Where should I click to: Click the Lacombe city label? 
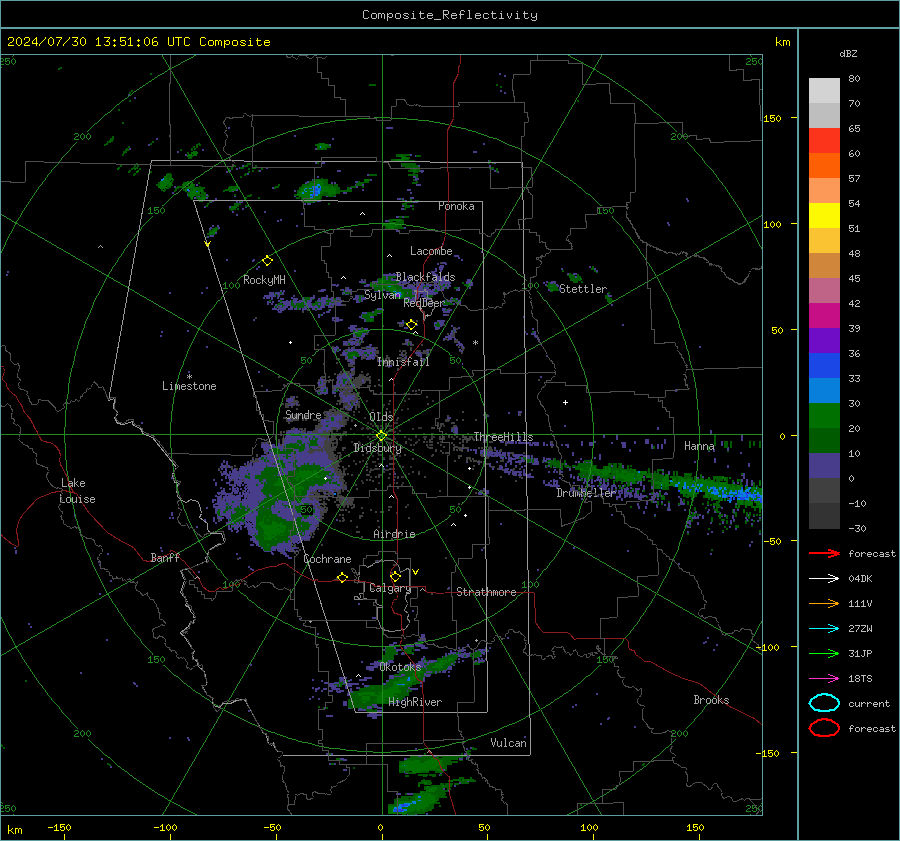(x=431, y=251)
